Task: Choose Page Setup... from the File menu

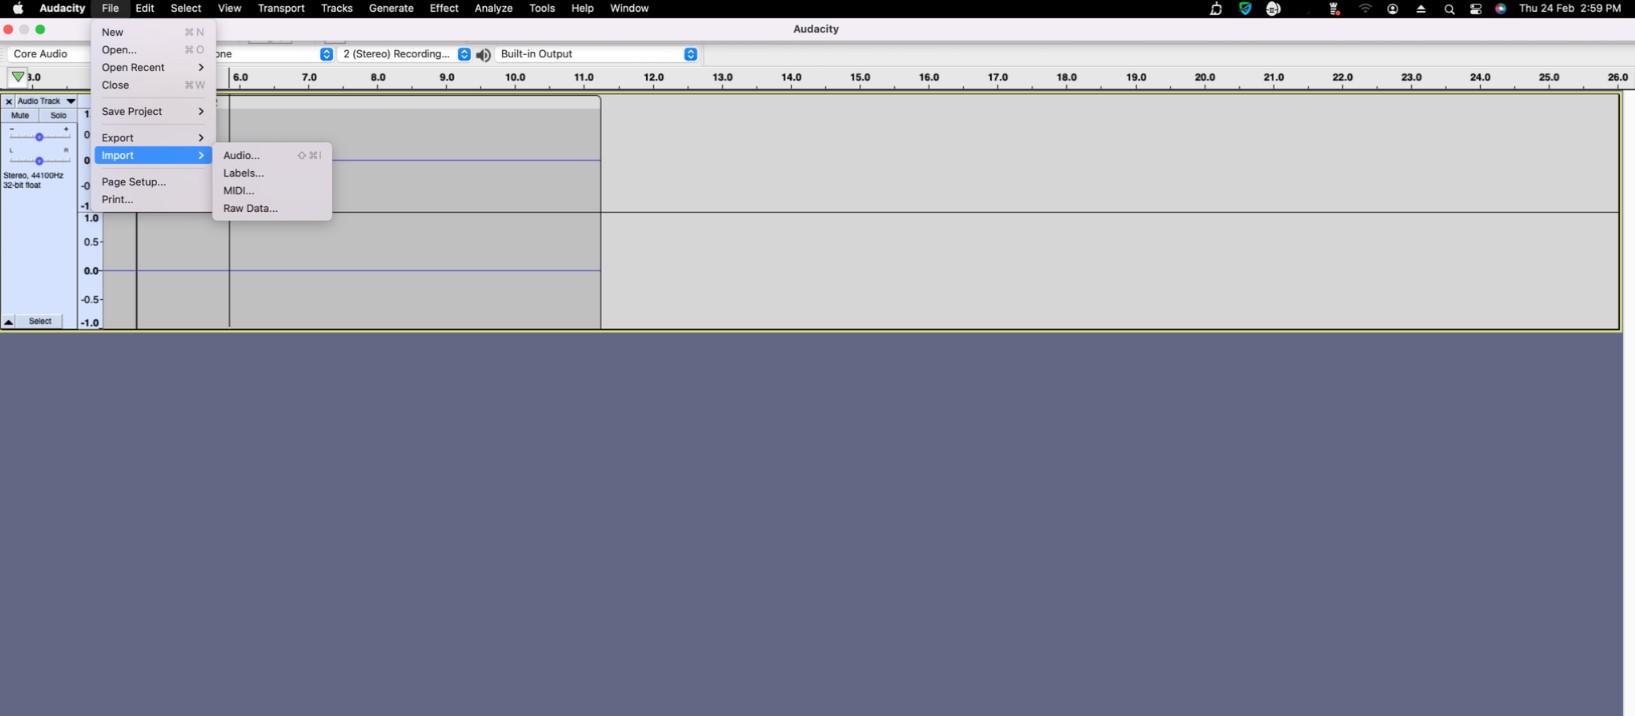Action: coord(153,182)
